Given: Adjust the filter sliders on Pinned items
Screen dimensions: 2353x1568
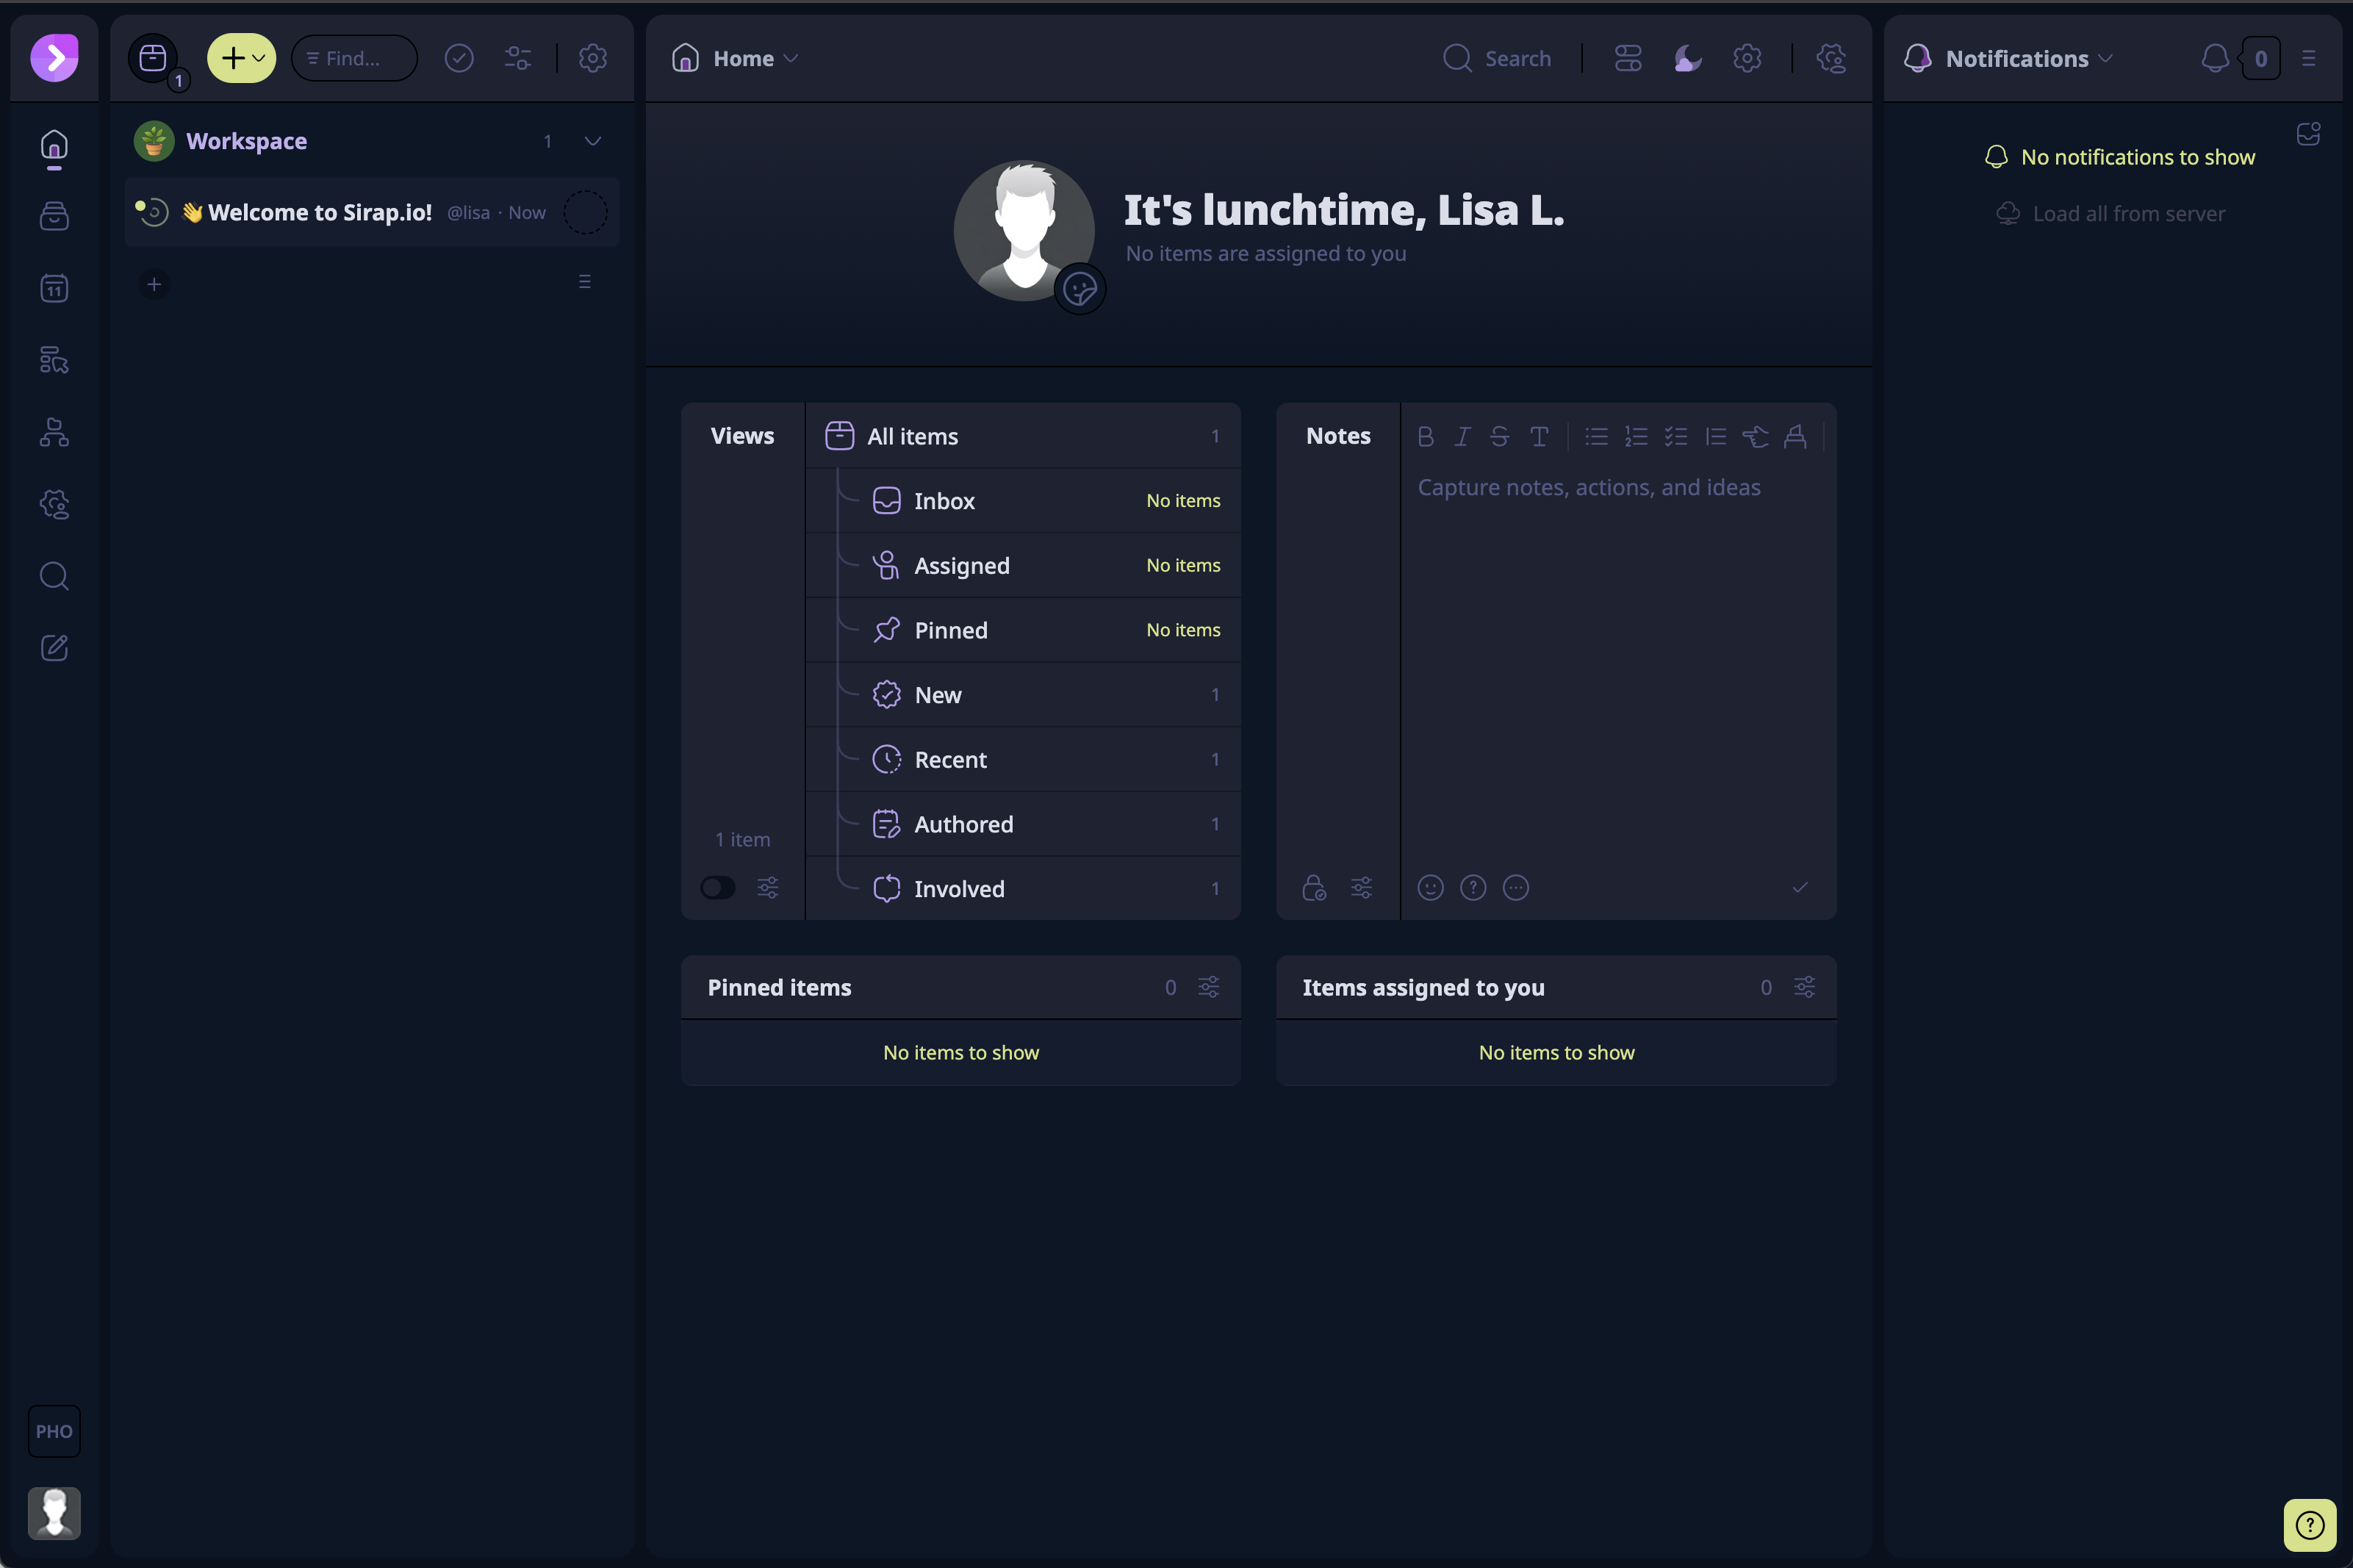Looking at the screenshot, I should [1208, 987].
